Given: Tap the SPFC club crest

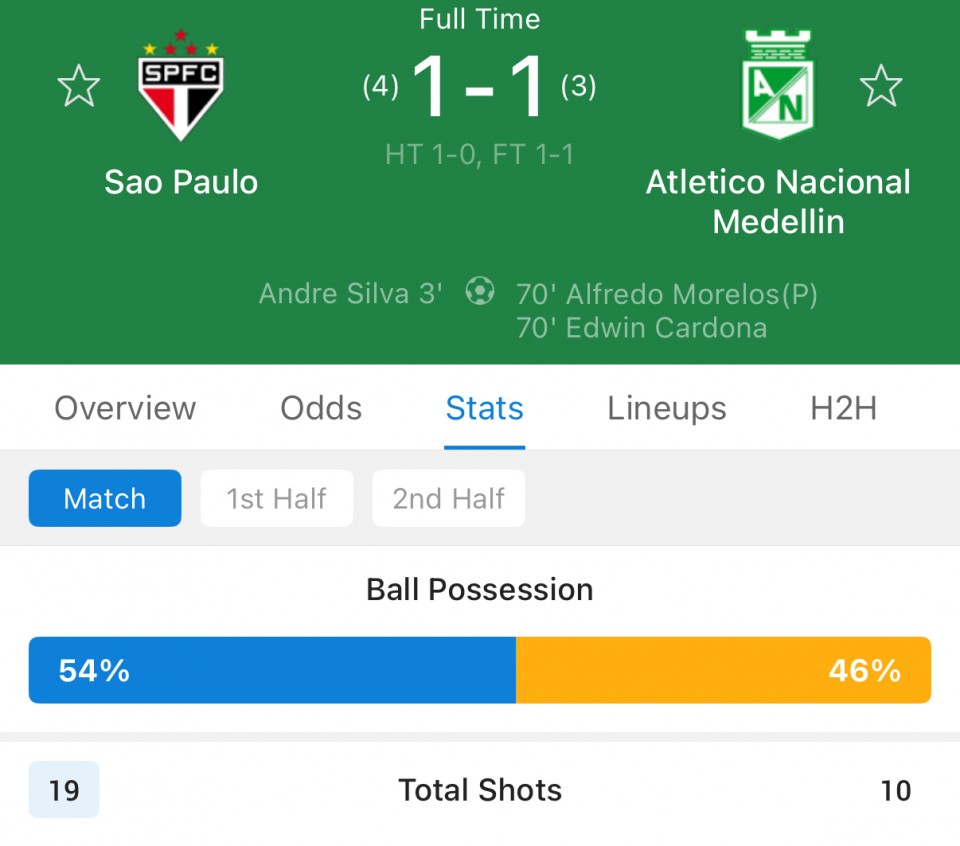Looking at the screenshot, I should pos(181,85).
